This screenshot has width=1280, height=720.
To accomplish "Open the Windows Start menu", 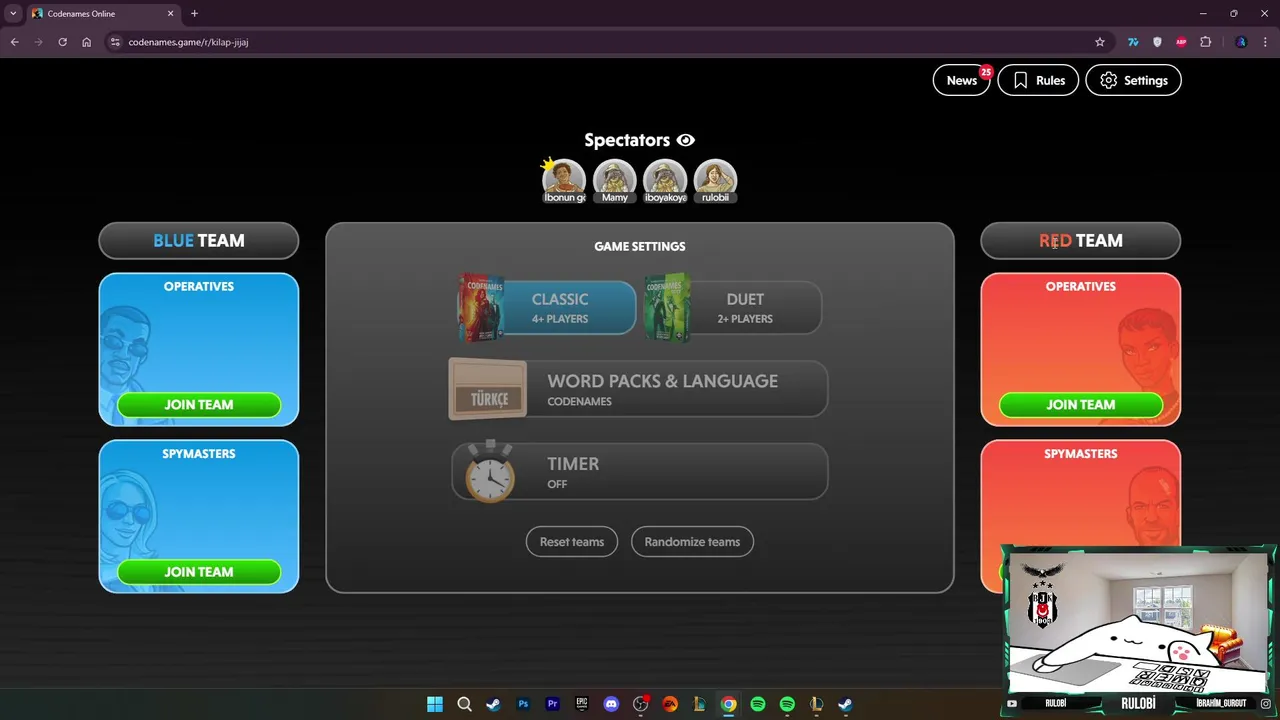I will pos(435,704).
